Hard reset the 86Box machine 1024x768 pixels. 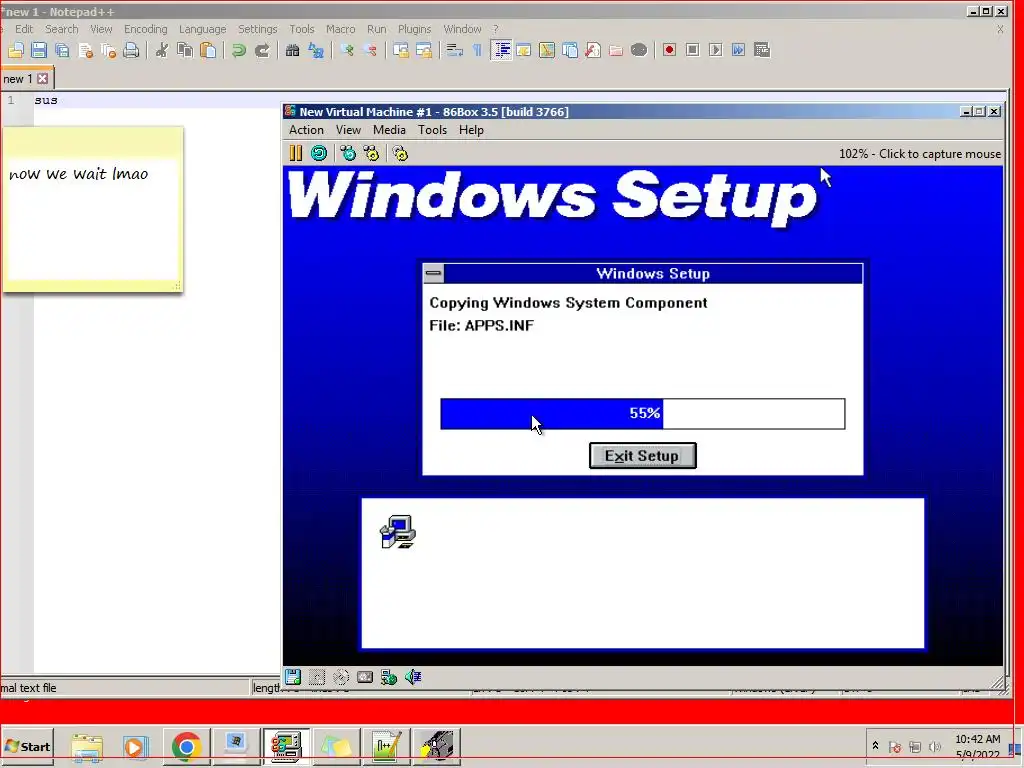(319, 153)
